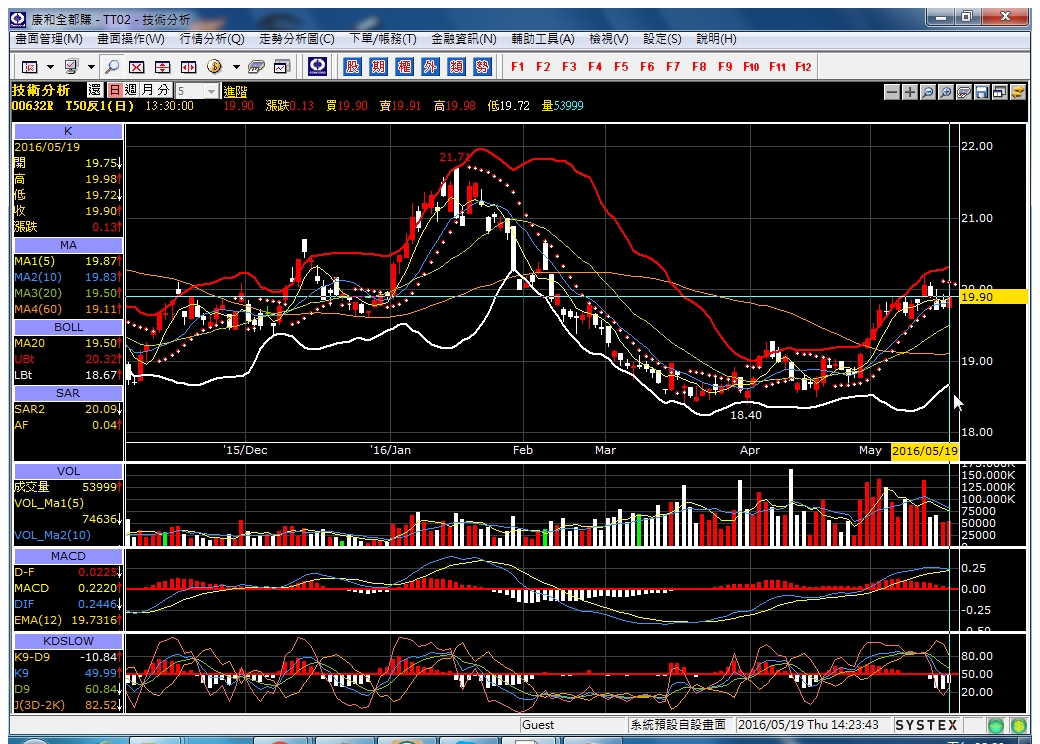Open the dropdown arrow beside the dollar coin icon

click(x=235, y=67)
